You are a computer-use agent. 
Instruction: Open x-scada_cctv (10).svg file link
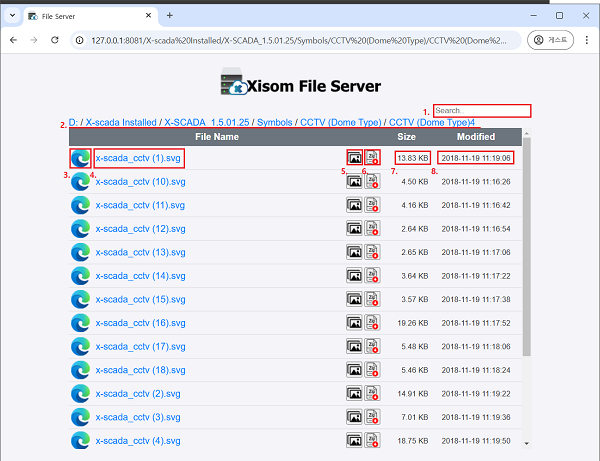pos(140,182)
